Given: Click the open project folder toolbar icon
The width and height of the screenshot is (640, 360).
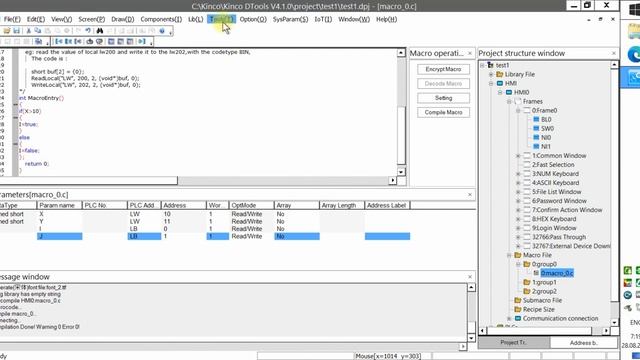Looking at the screenshot, I should pyautogui.click(x=7, y=31).
